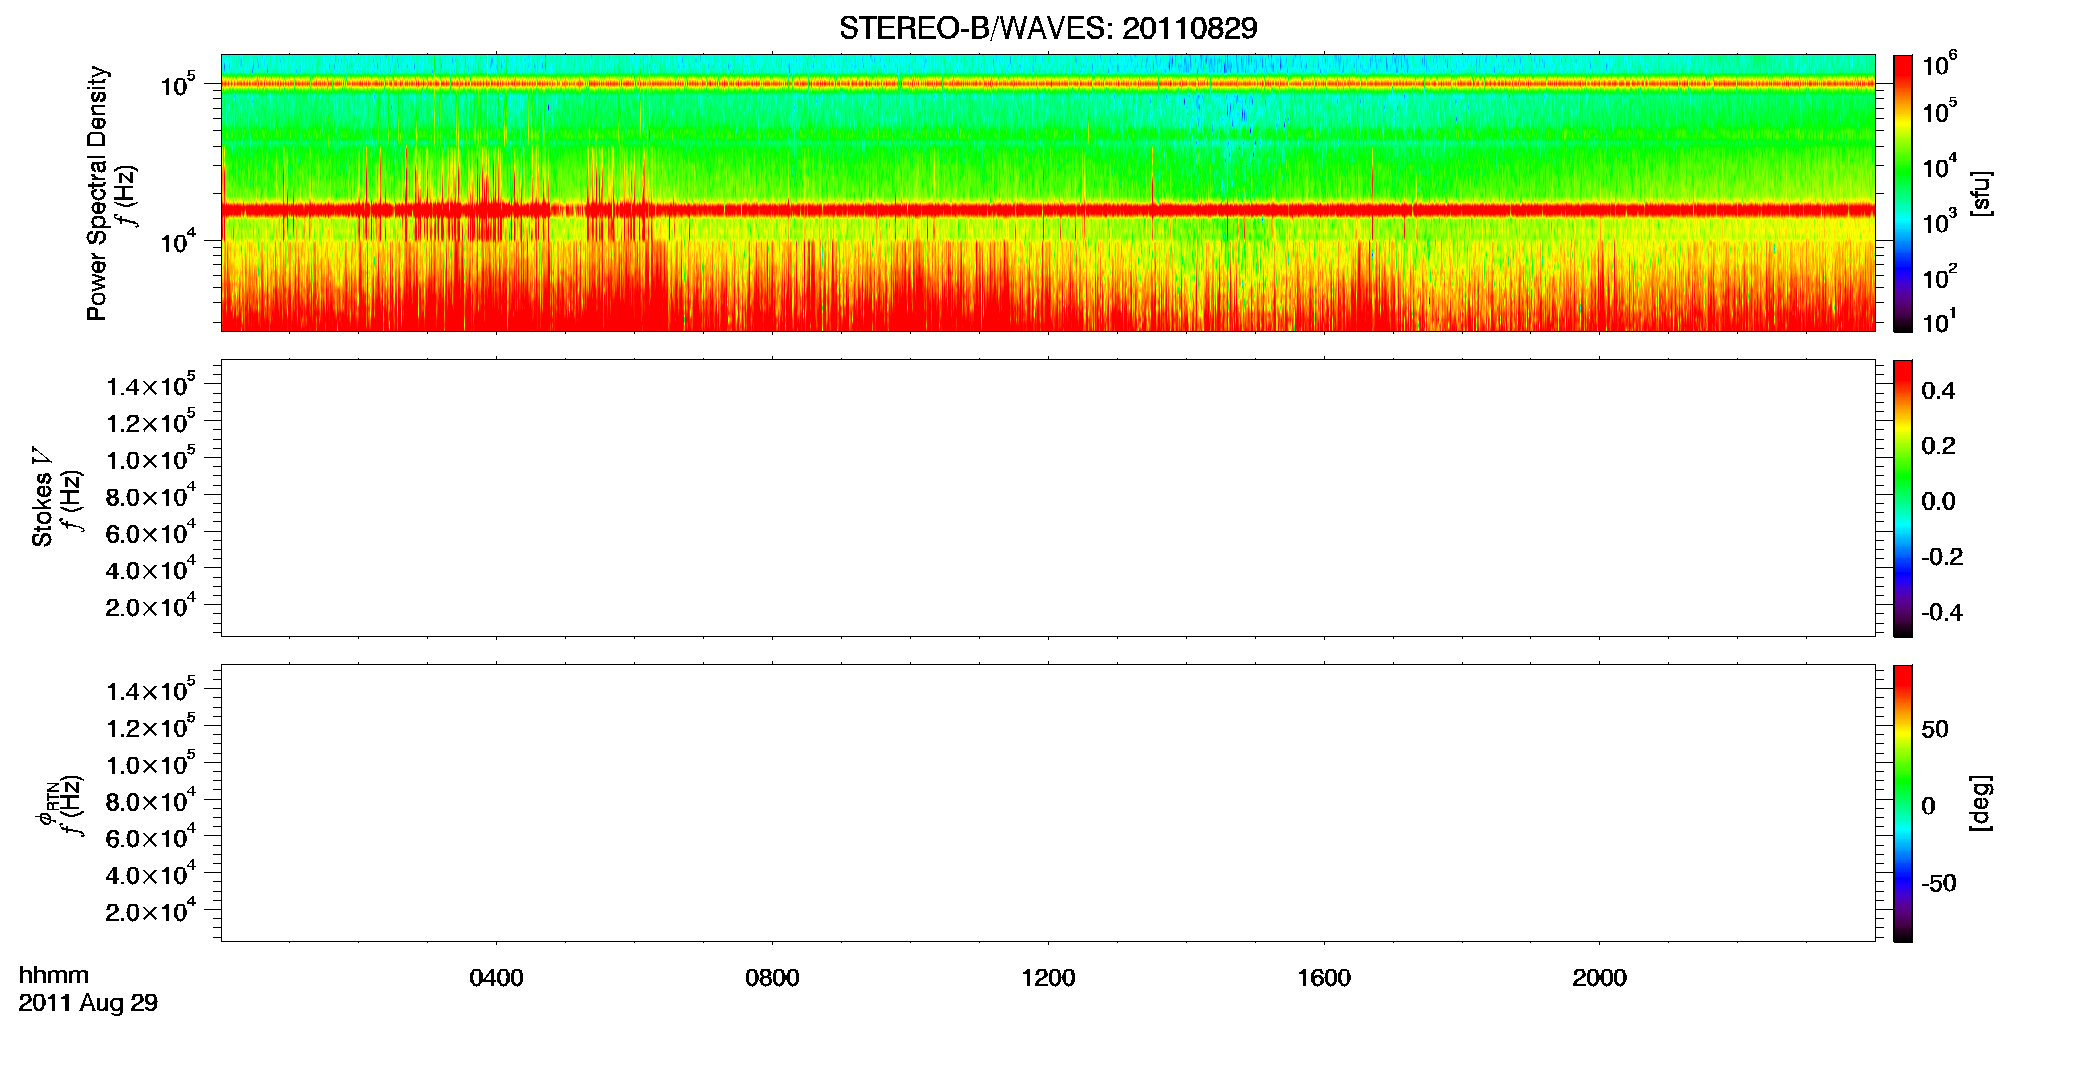Screen dimensions: 2096x1080
Task: Click the red emission band in spectrogram
Action: (x=1048, y=210)
